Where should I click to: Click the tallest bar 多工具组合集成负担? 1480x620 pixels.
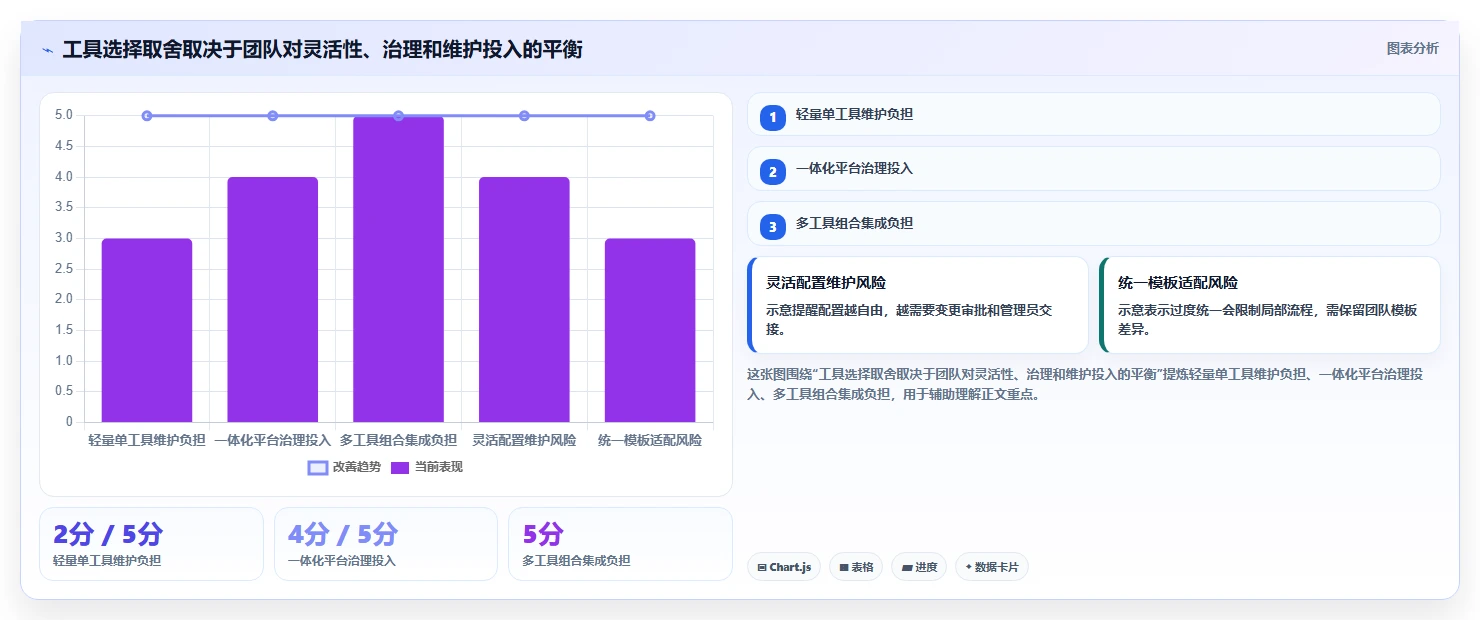398,269
